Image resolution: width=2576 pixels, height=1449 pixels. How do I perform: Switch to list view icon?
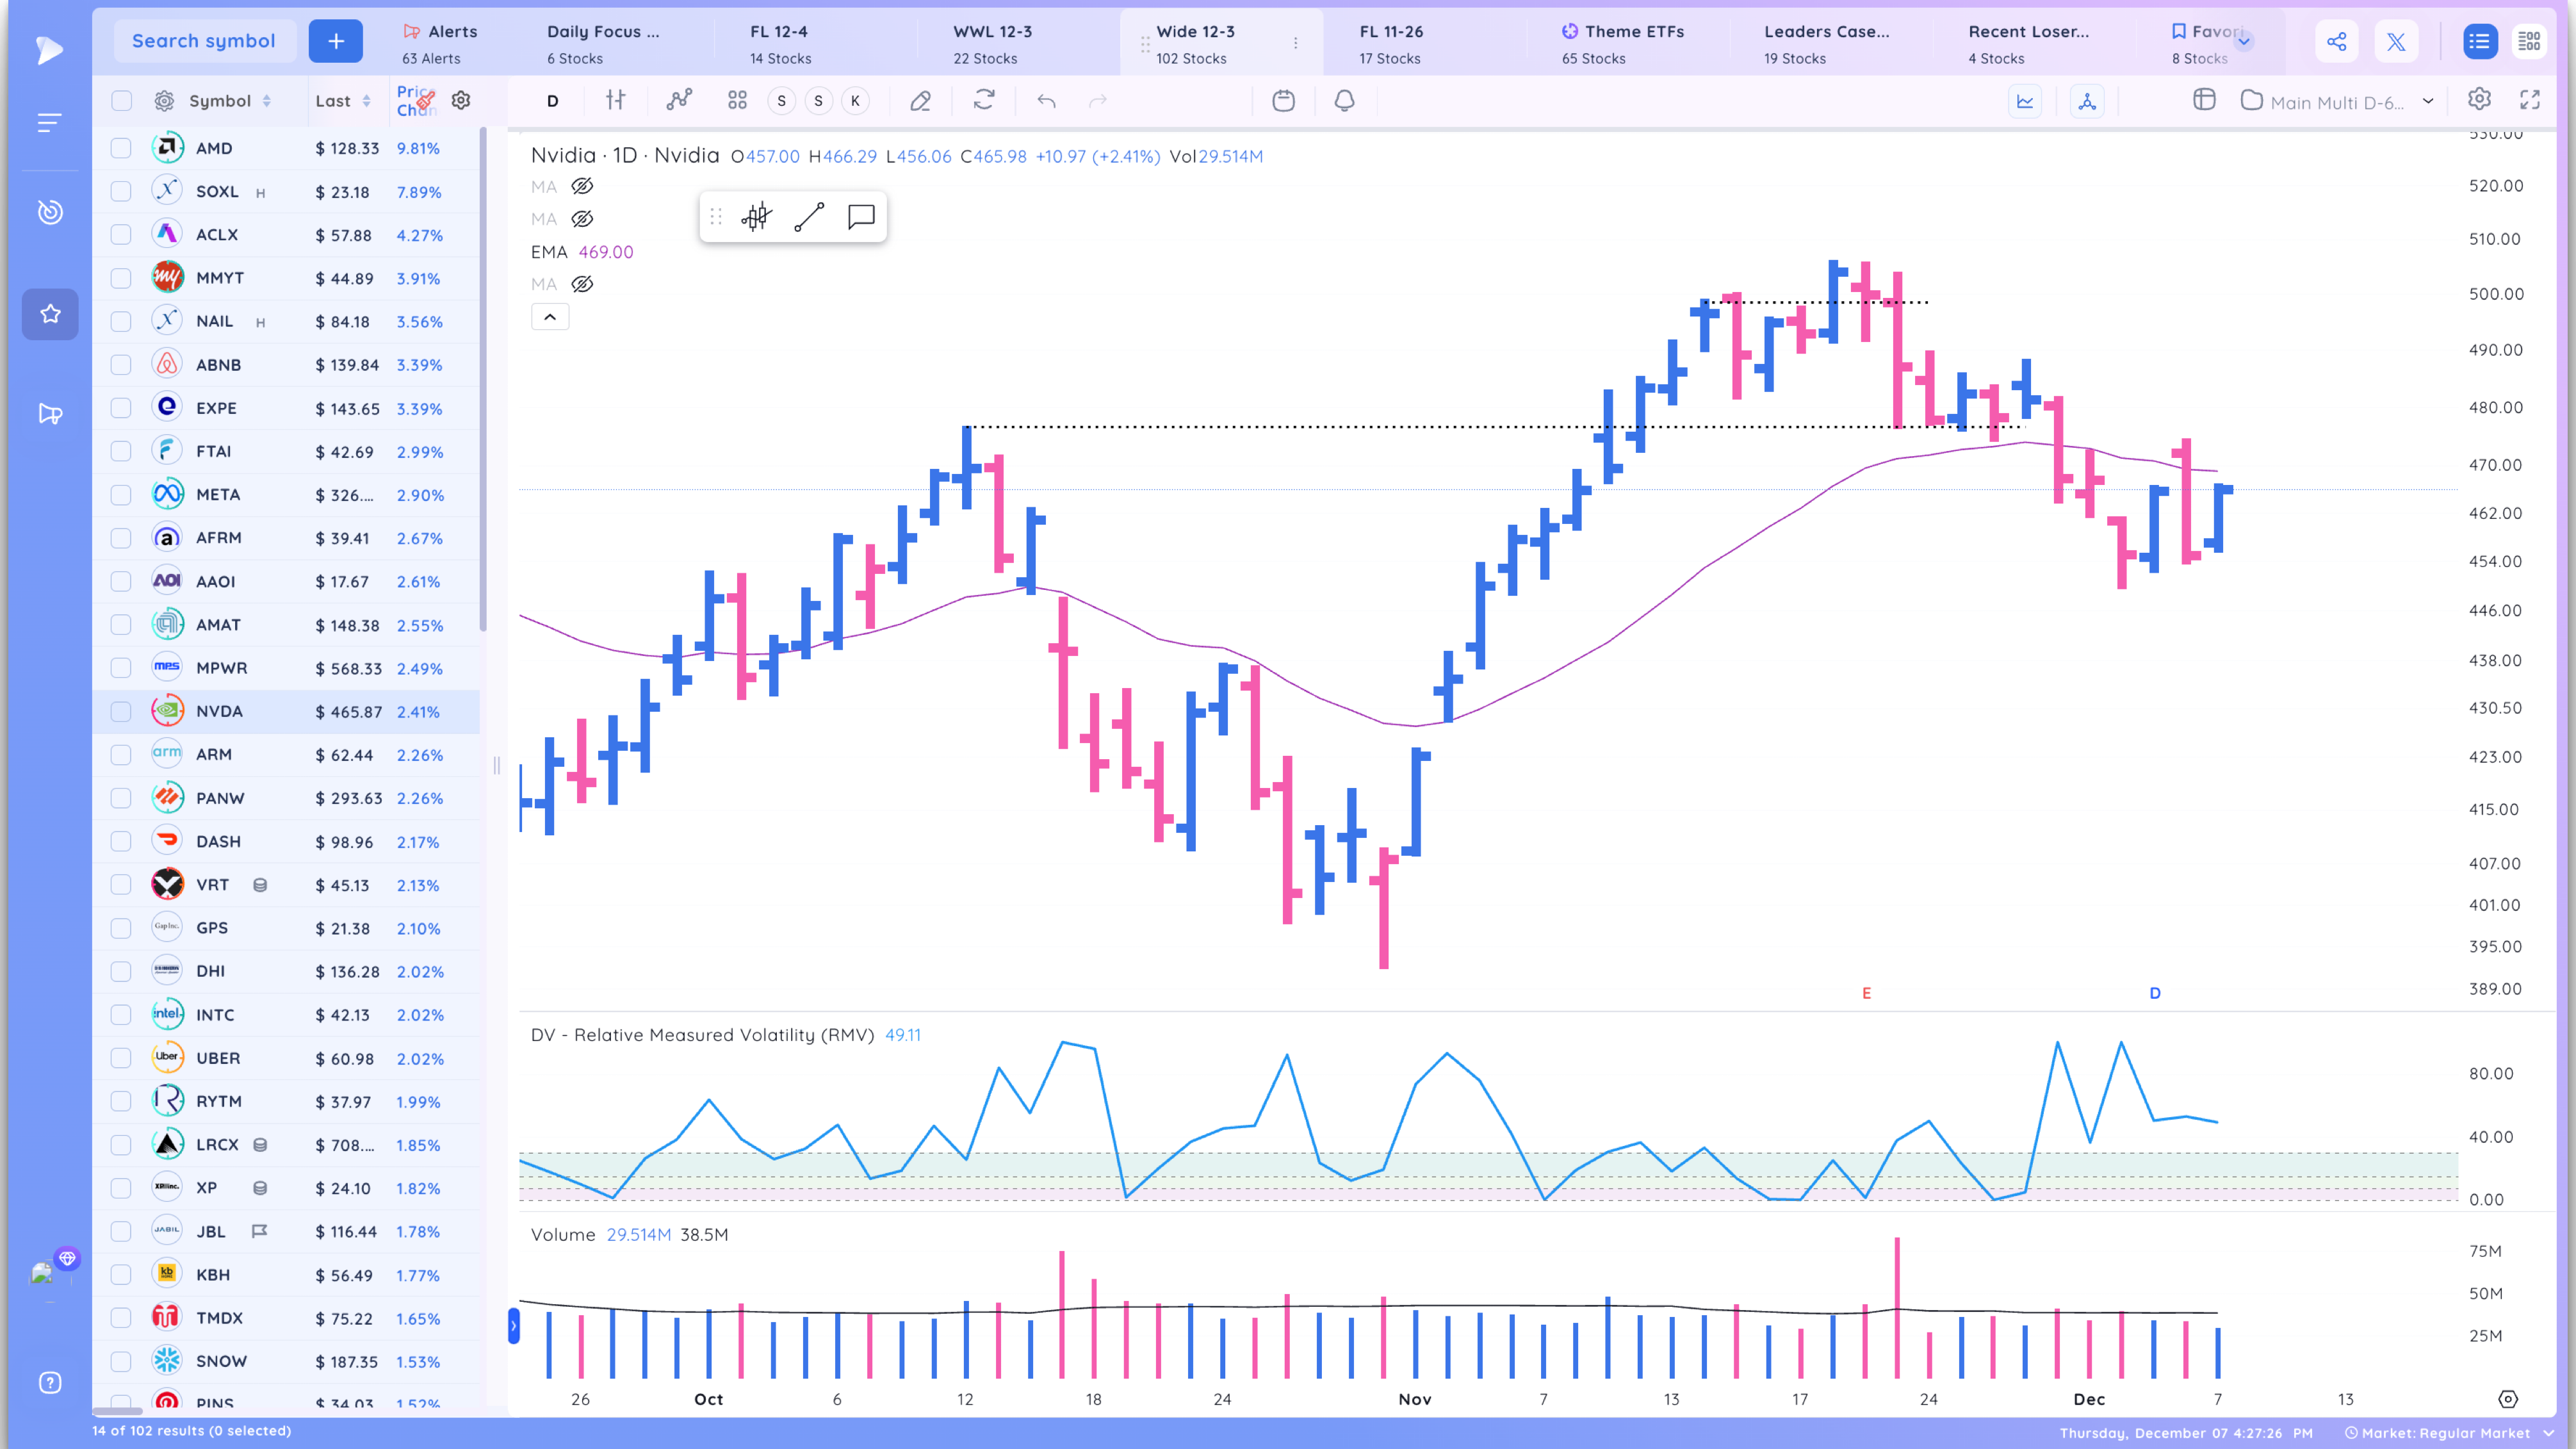[x=2479, y=41]
